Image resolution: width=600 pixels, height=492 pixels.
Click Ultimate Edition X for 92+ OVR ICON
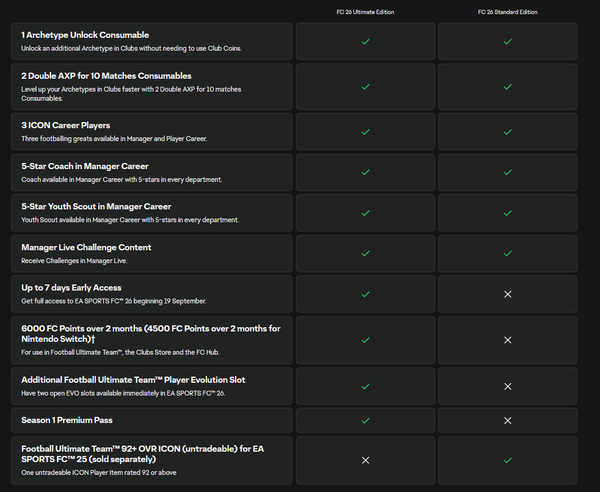(x=365, y=460)
